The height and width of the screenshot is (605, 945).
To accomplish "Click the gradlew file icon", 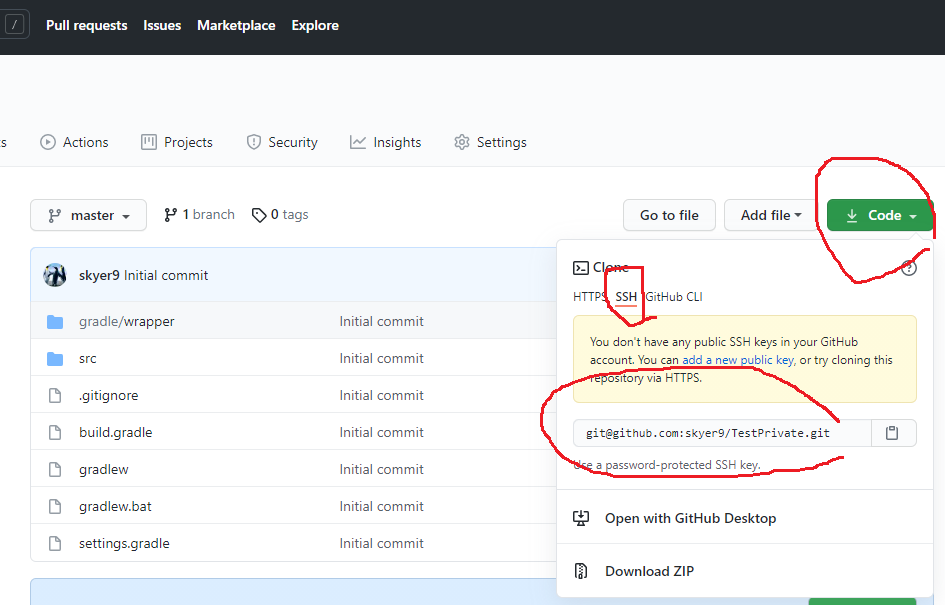I will pos(55,469).
